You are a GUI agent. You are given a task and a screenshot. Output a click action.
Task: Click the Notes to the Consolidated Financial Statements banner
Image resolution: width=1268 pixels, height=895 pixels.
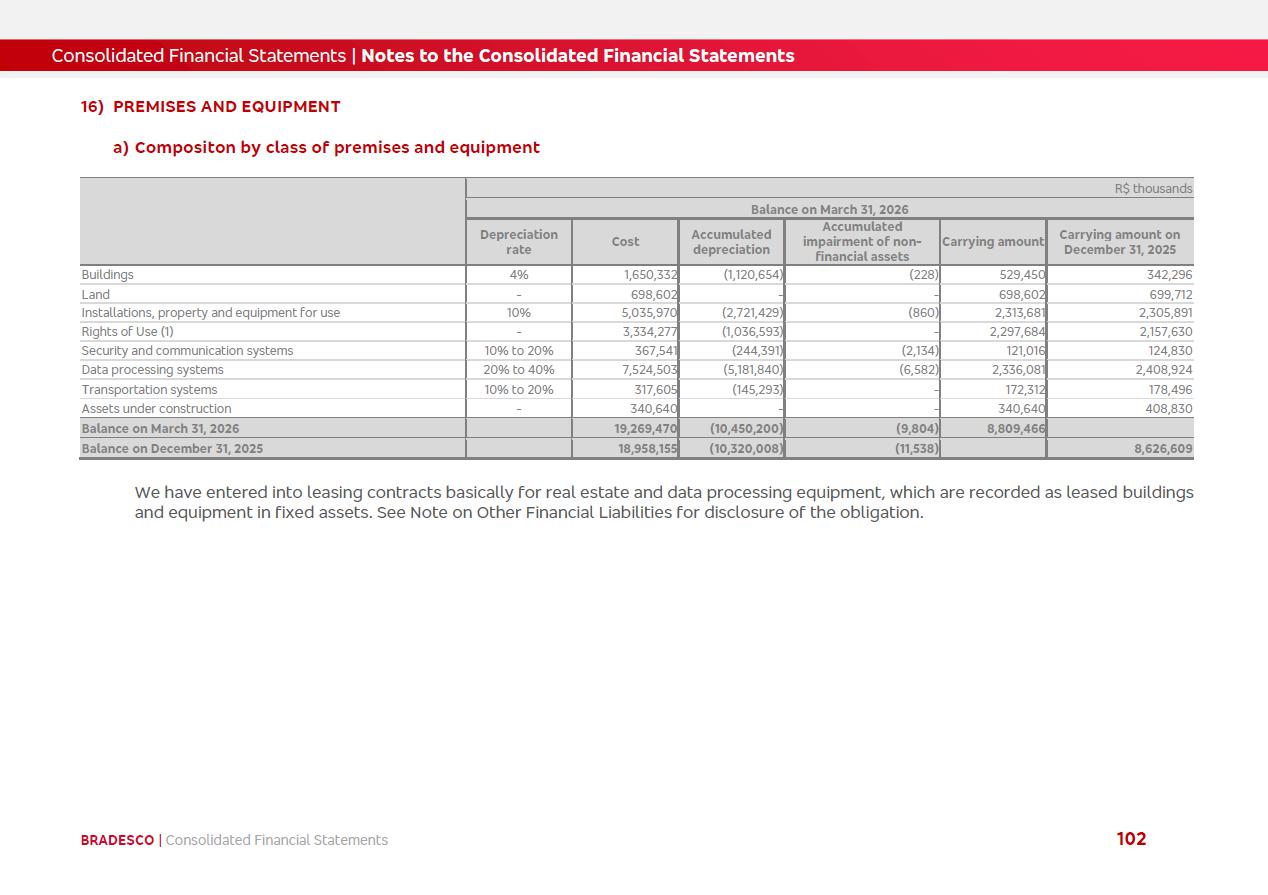[578, 56]
